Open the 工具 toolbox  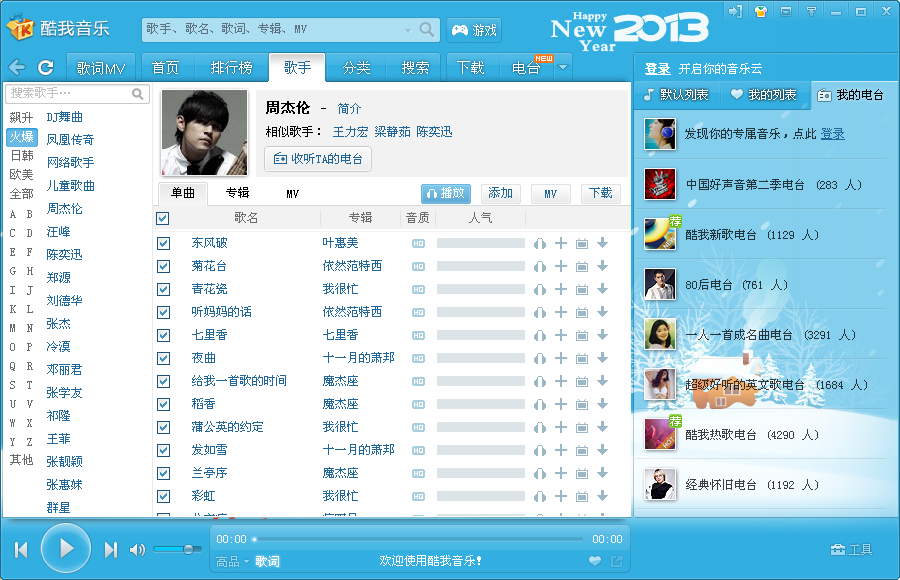coord(851,550)
